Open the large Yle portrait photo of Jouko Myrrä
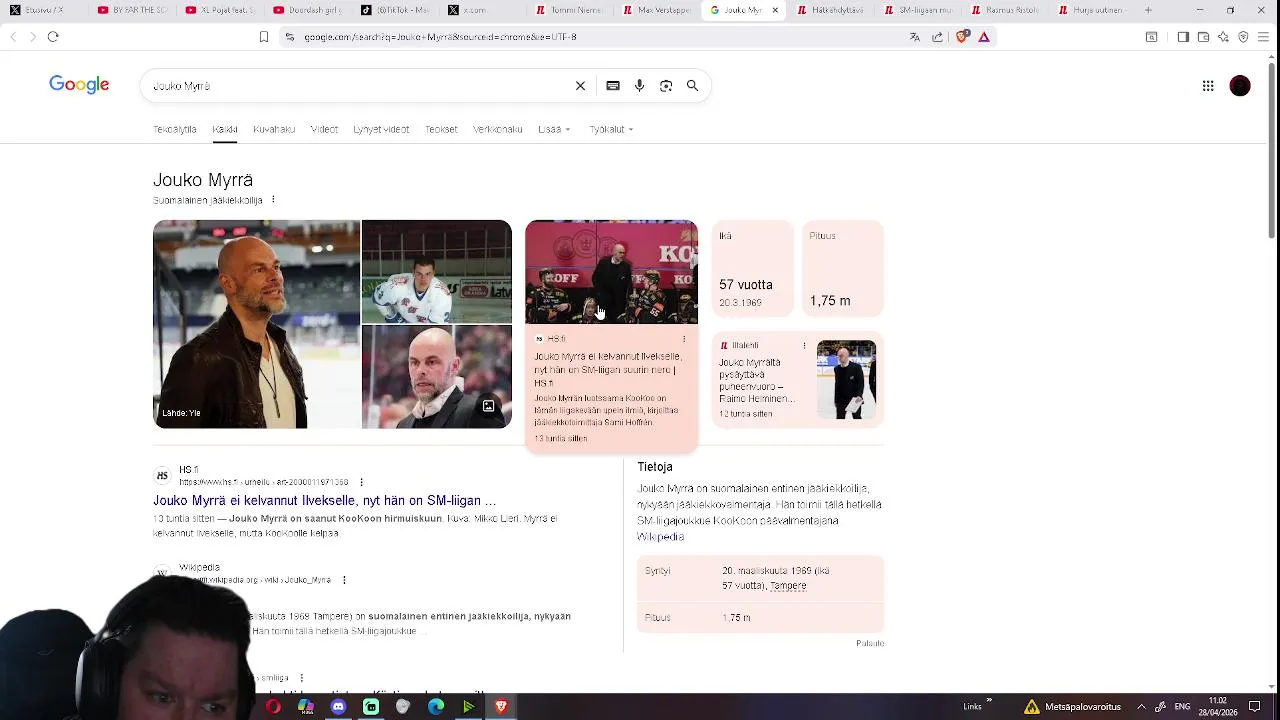Screen dimensions: 1280x720 click(x=256, y=324)
